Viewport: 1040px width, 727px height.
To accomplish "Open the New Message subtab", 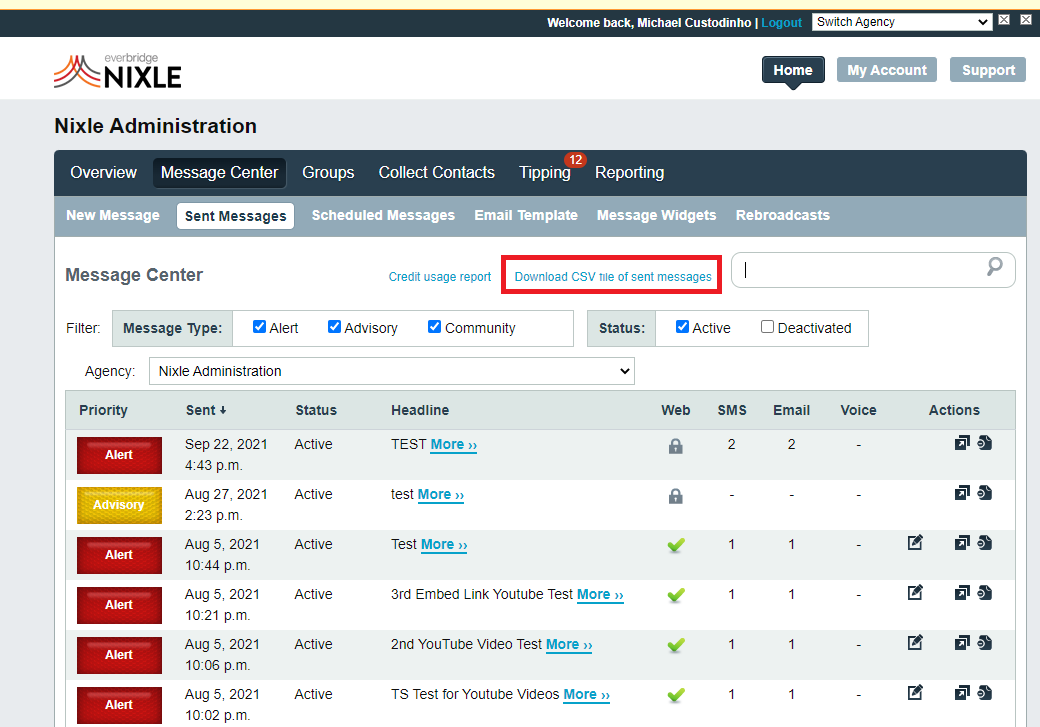I will [x=113, y=216].
